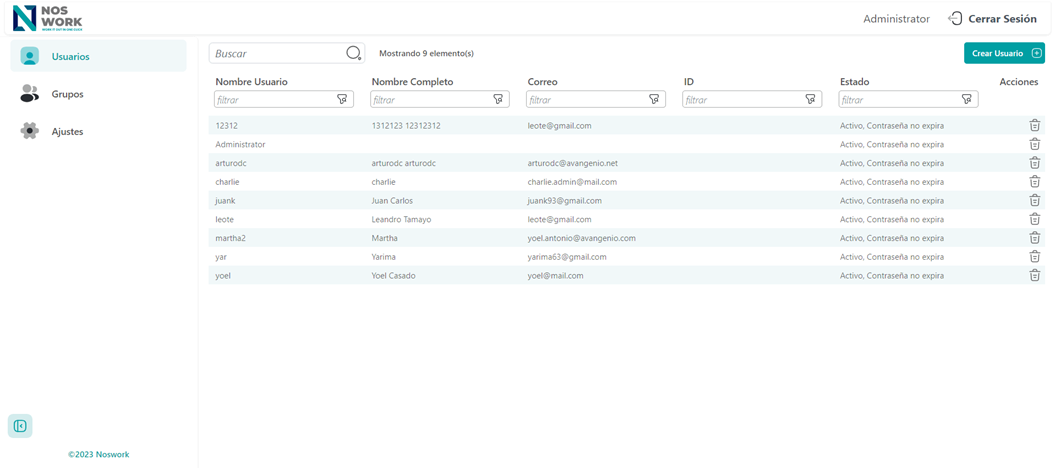Click the Estado column header
The image size is (1055, 468).
tap(854, 82)
